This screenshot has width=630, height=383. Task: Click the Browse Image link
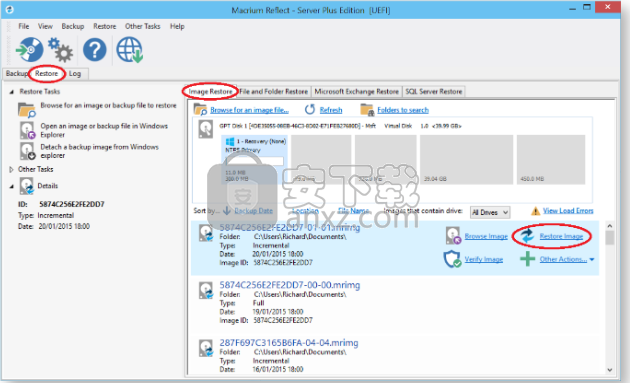pos(486,236)
